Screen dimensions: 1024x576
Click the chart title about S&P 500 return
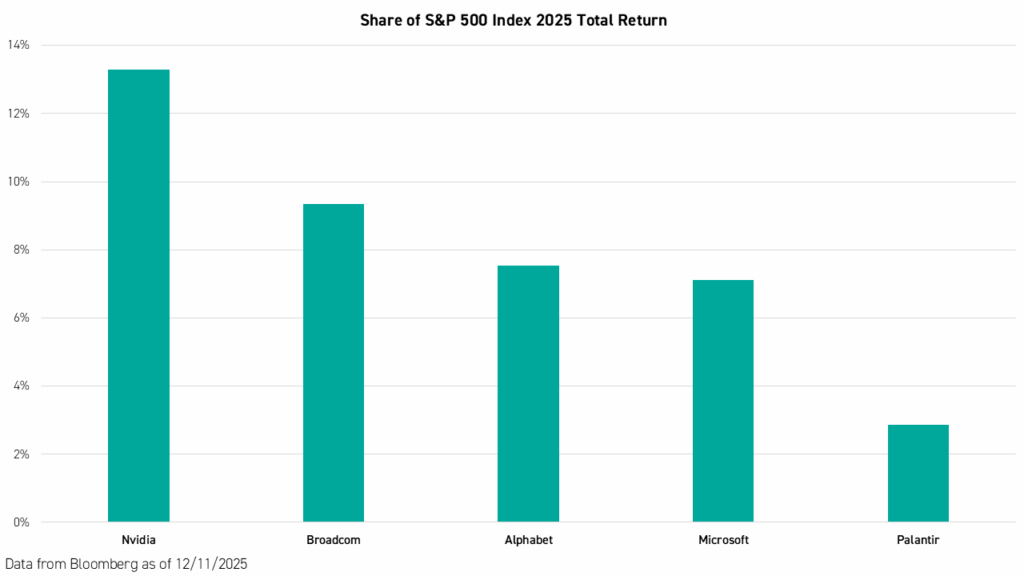[x=513, y=20]
